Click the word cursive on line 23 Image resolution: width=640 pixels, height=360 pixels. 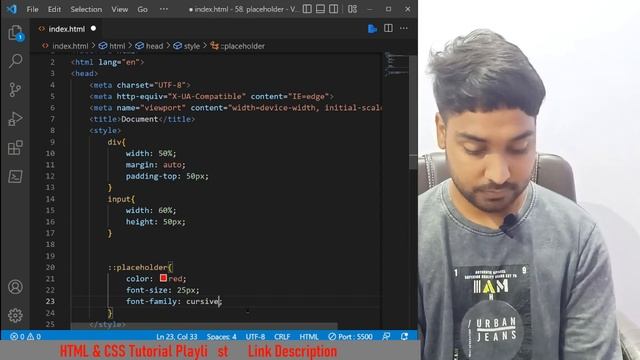[x=202, y=301]
